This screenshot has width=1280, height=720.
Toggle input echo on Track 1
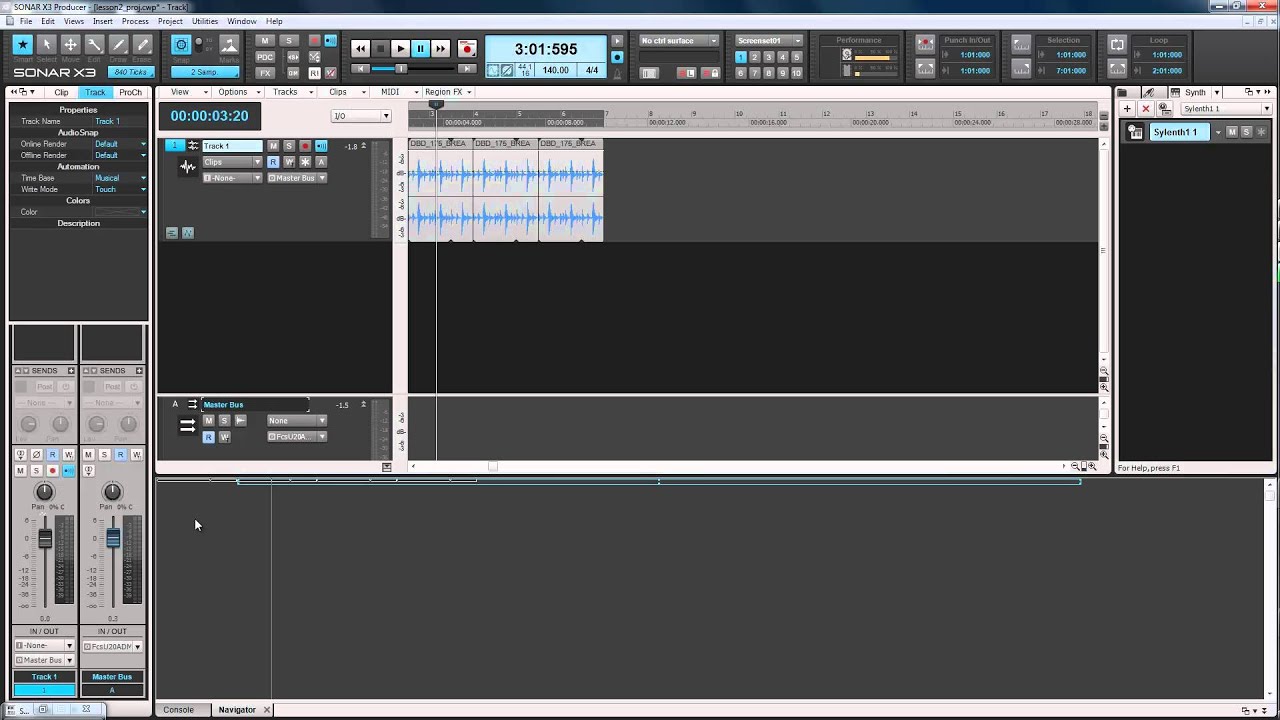tap(321, 146)
